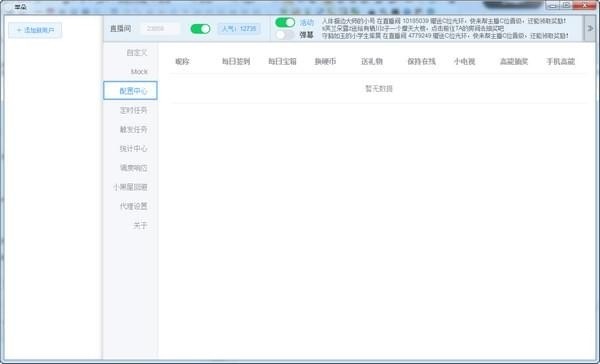Toggle the green switch beside the 直播间 field

(x=200, y=29)
